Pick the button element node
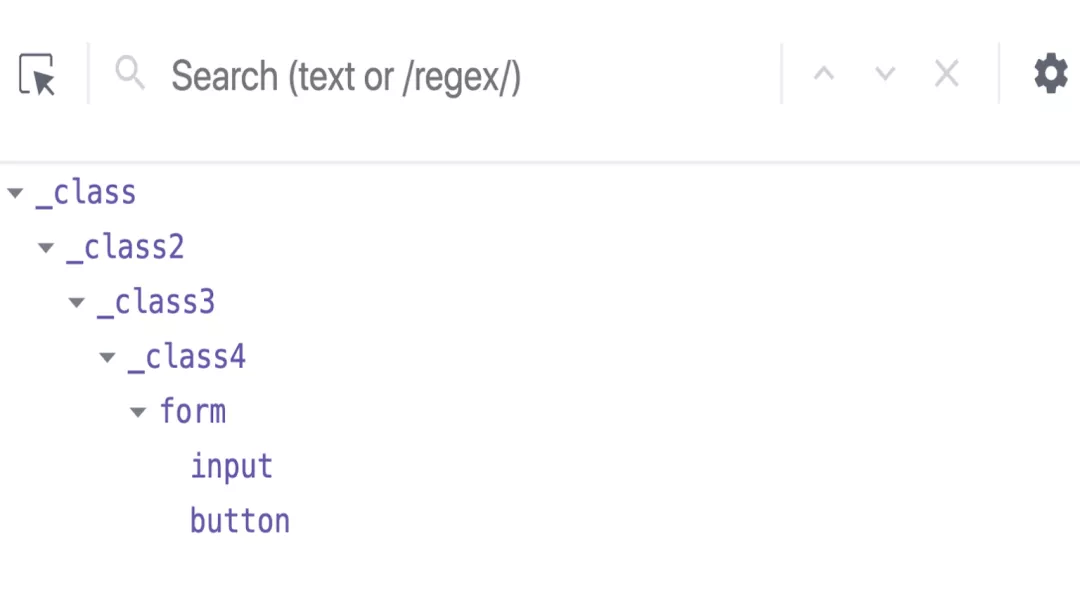Viewport: 1080px width, 598px height. [240, 521]
